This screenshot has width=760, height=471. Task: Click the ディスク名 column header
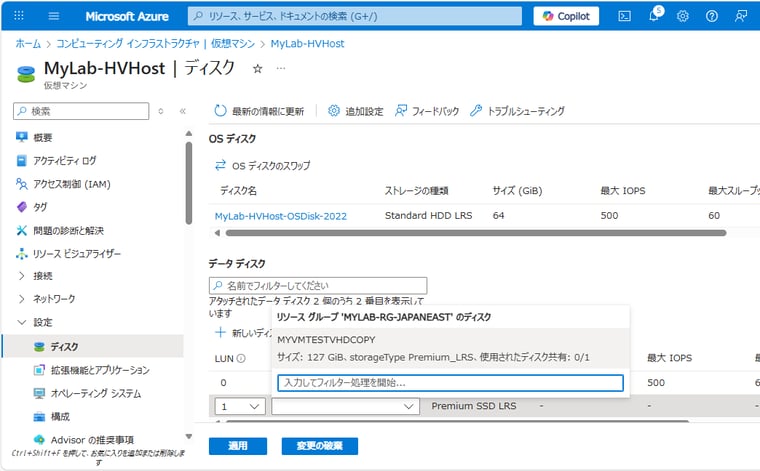(x=238, y=191)
